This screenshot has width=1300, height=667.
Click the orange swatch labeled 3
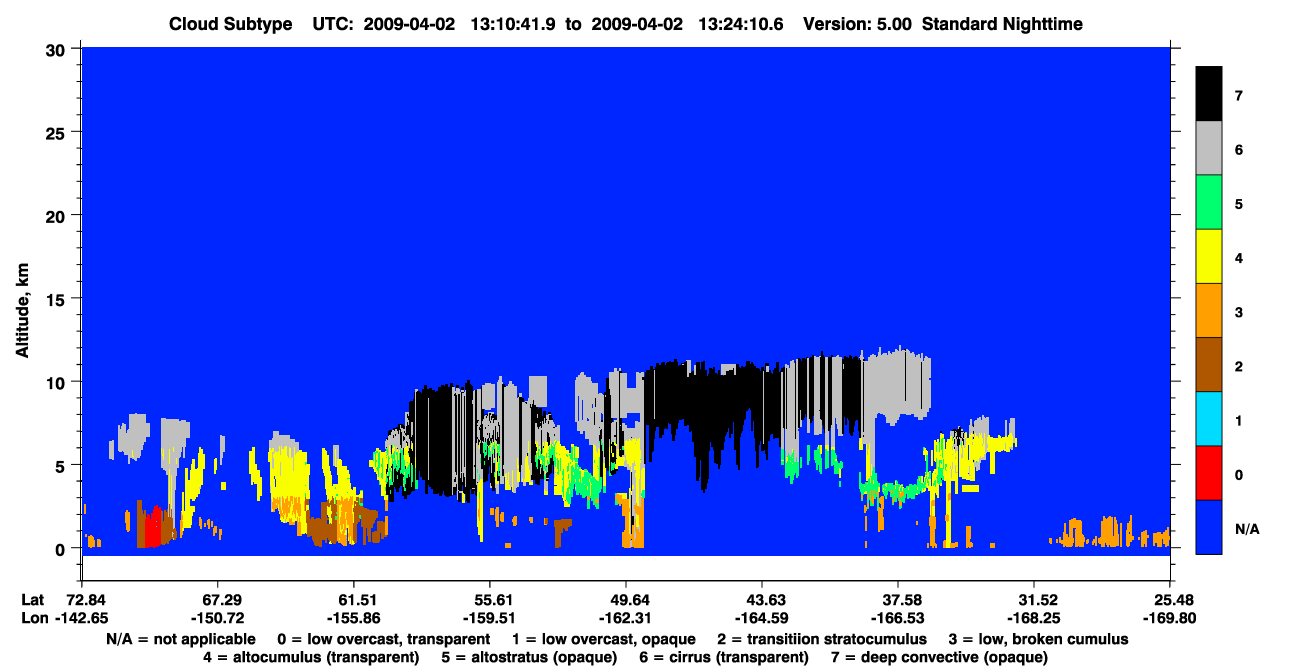coord(1209,310)
